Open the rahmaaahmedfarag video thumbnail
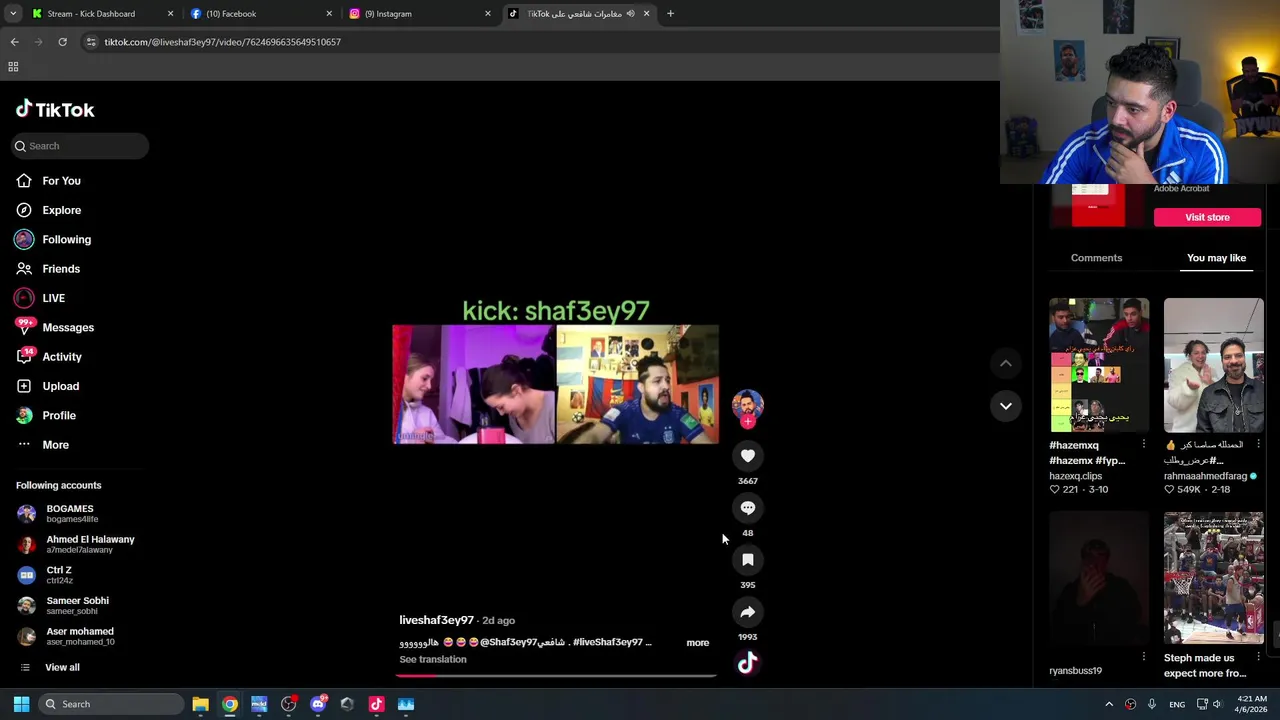The width and height of the screenshot is (1280, 720). point(1213,365)
